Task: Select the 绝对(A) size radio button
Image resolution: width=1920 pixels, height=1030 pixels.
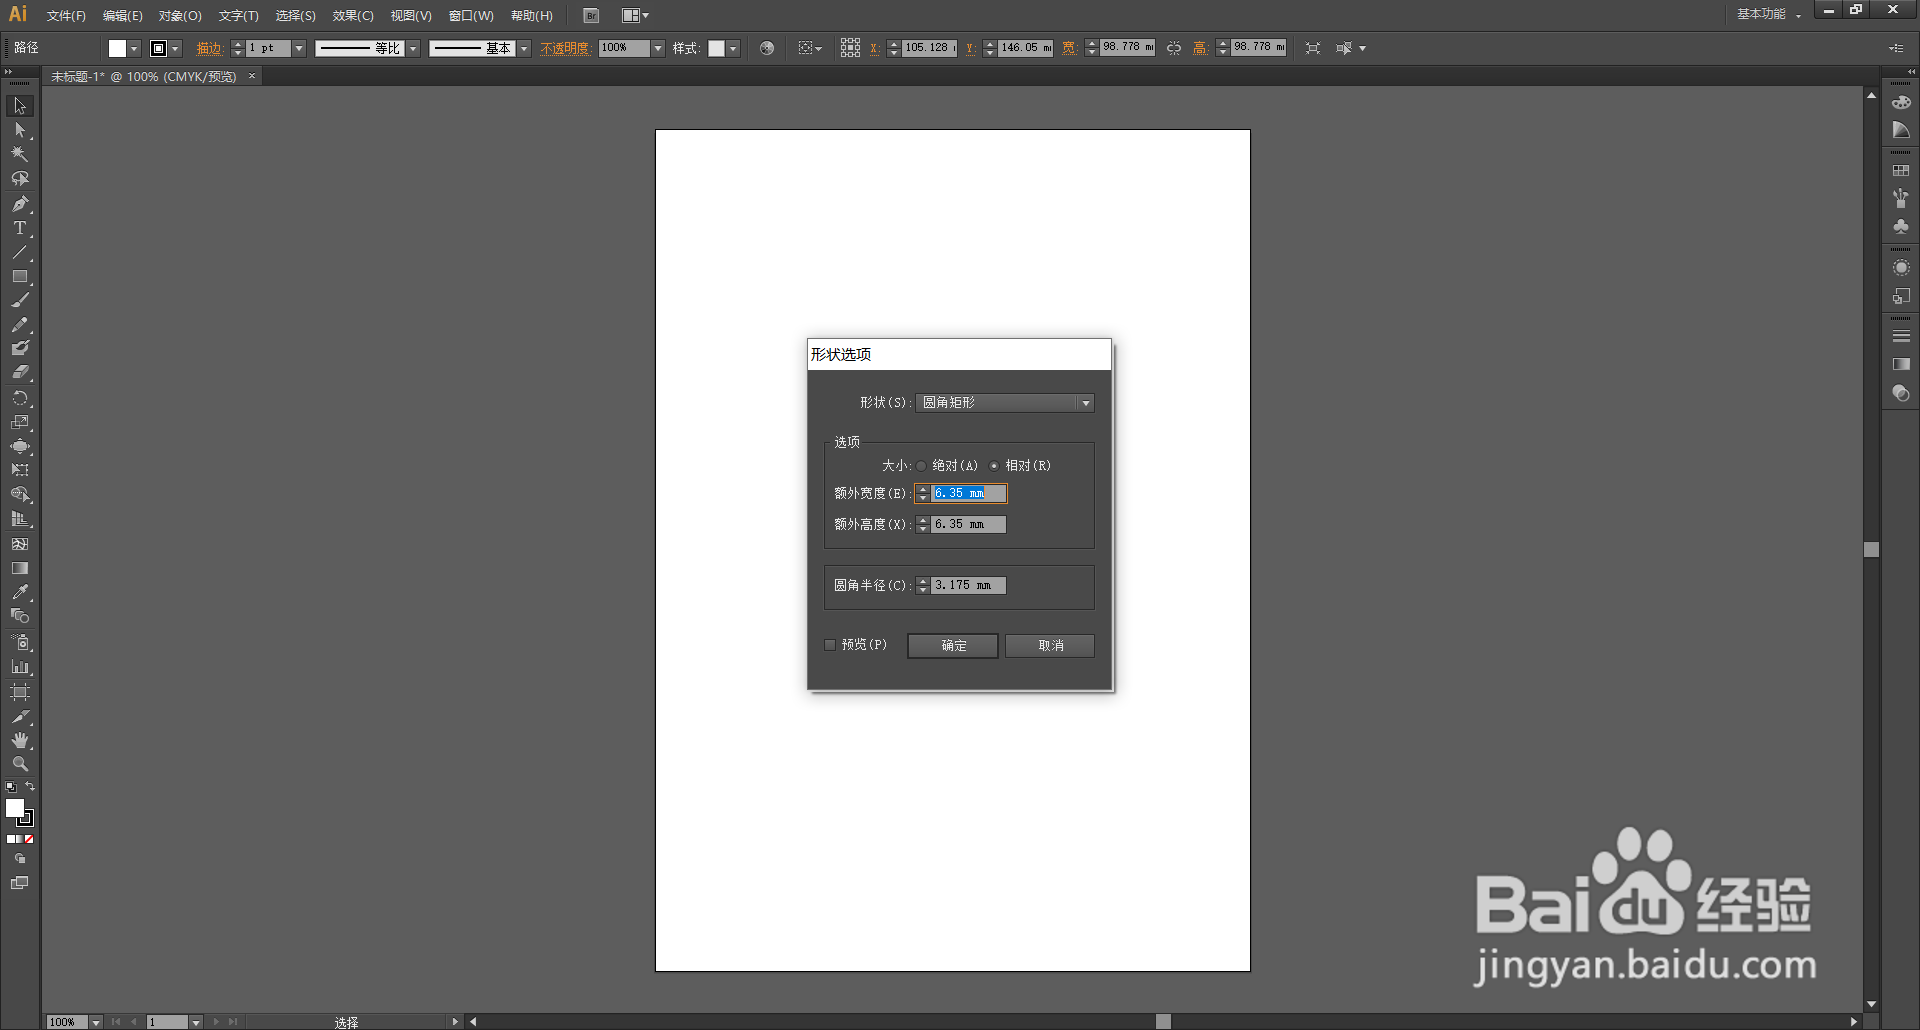Action: (921, 466)
